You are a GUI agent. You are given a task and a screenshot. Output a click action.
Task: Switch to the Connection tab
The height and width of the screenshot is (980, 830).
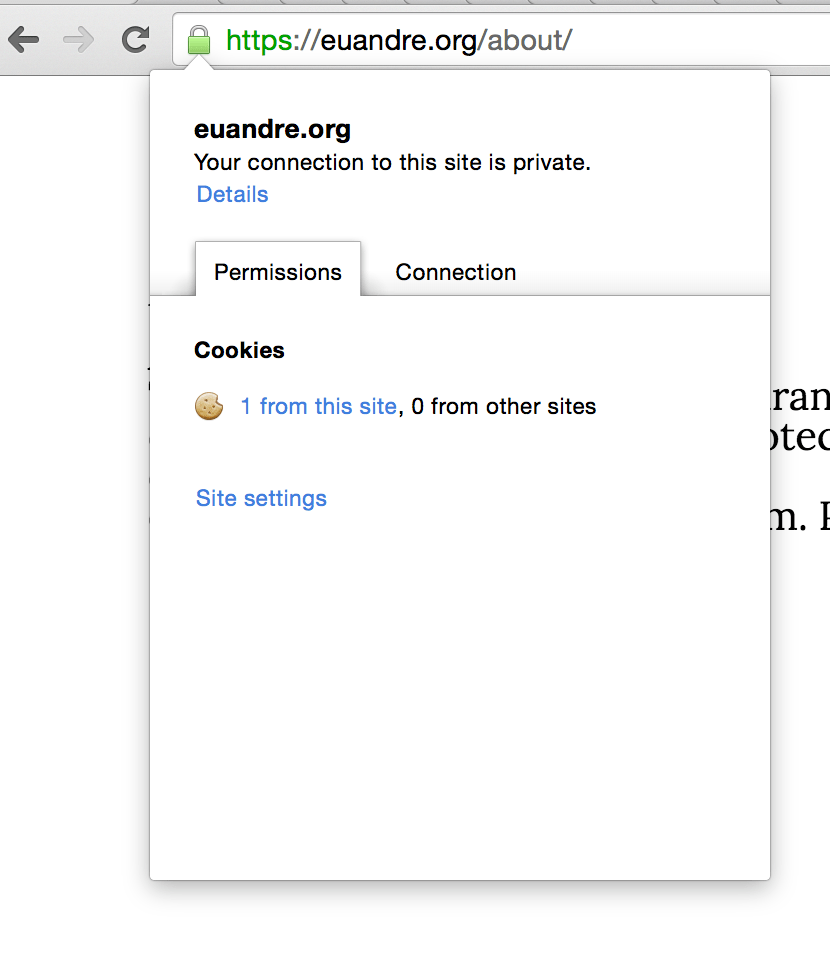[455, 271]
